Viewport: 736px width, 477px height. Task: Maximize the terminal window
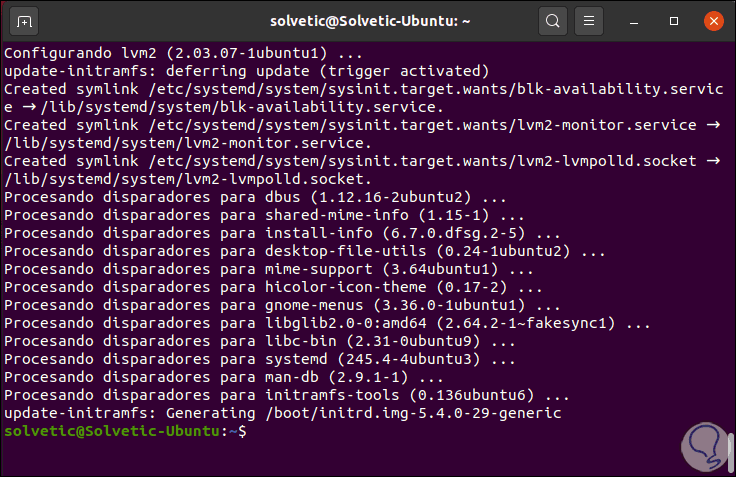point(674,21)
